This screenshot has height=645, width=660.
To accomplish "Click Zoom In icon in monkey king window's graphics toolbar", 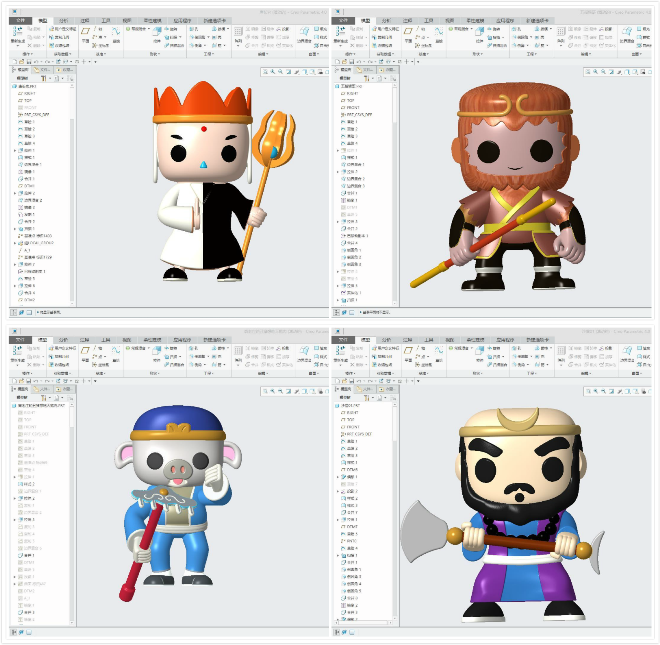I will [x=596, y=72].
